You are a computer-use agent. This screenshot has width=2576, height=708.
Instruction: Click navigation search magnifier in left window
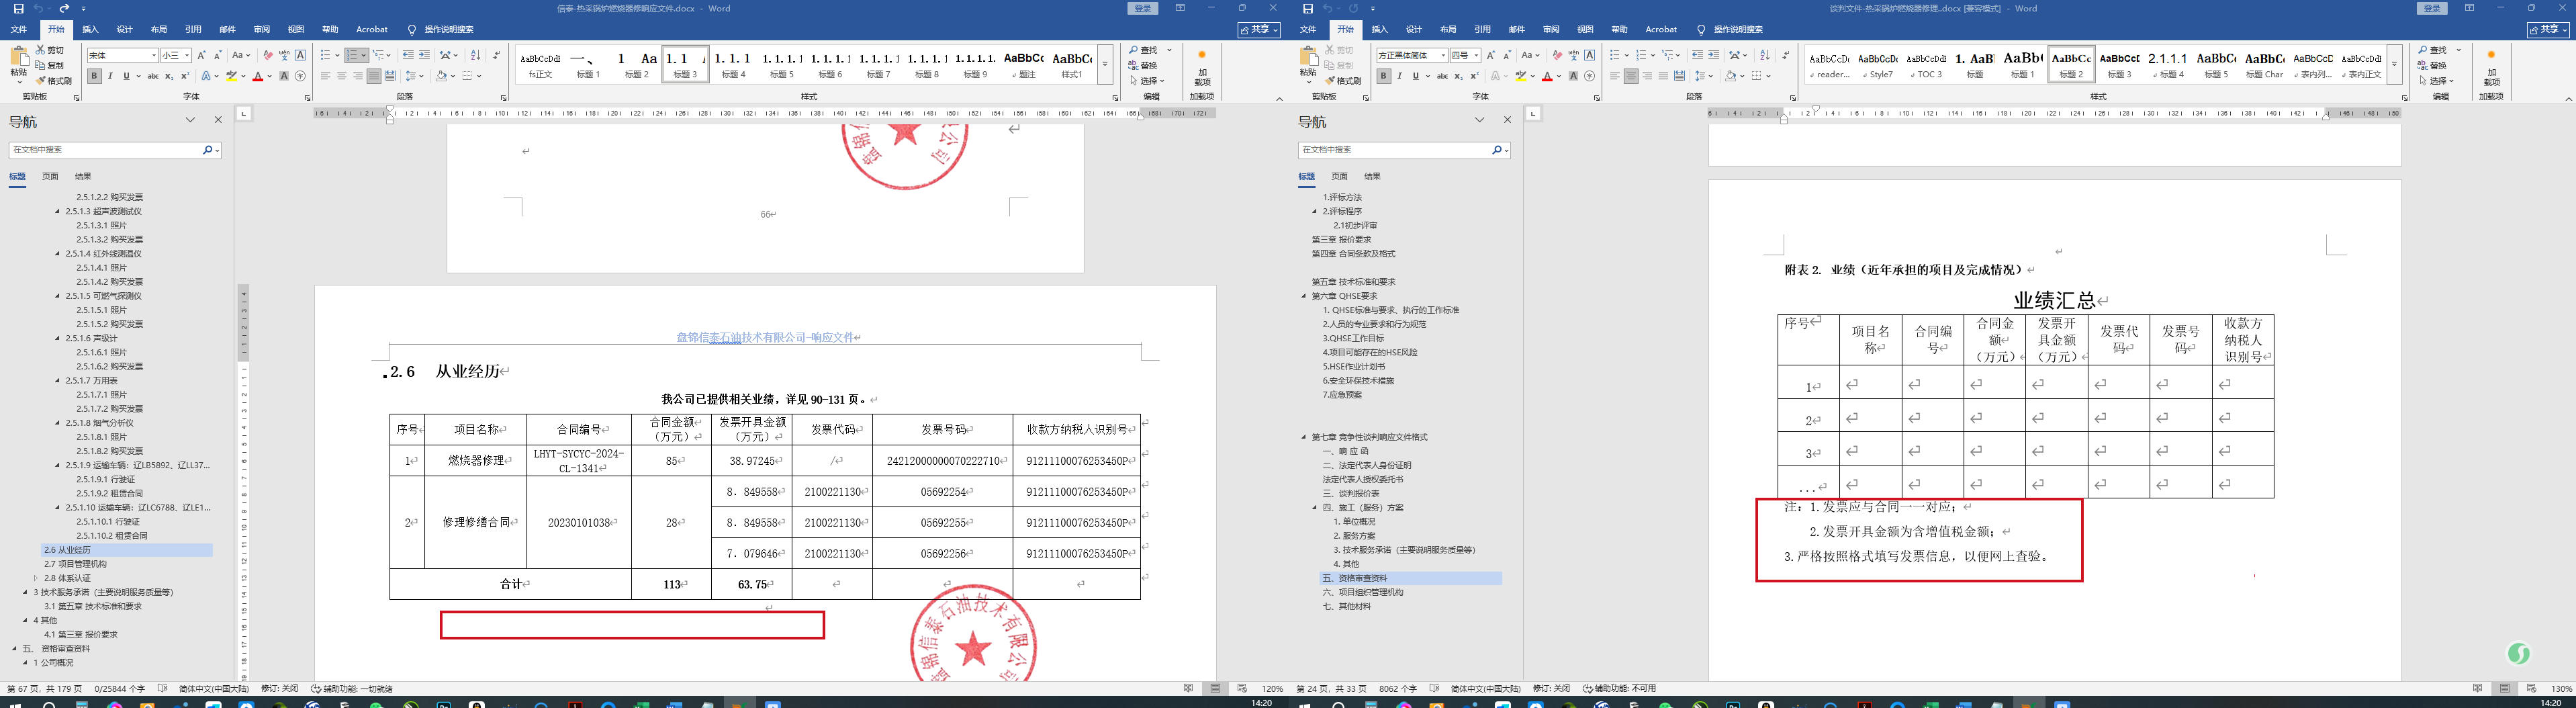(x=207, y=150)
